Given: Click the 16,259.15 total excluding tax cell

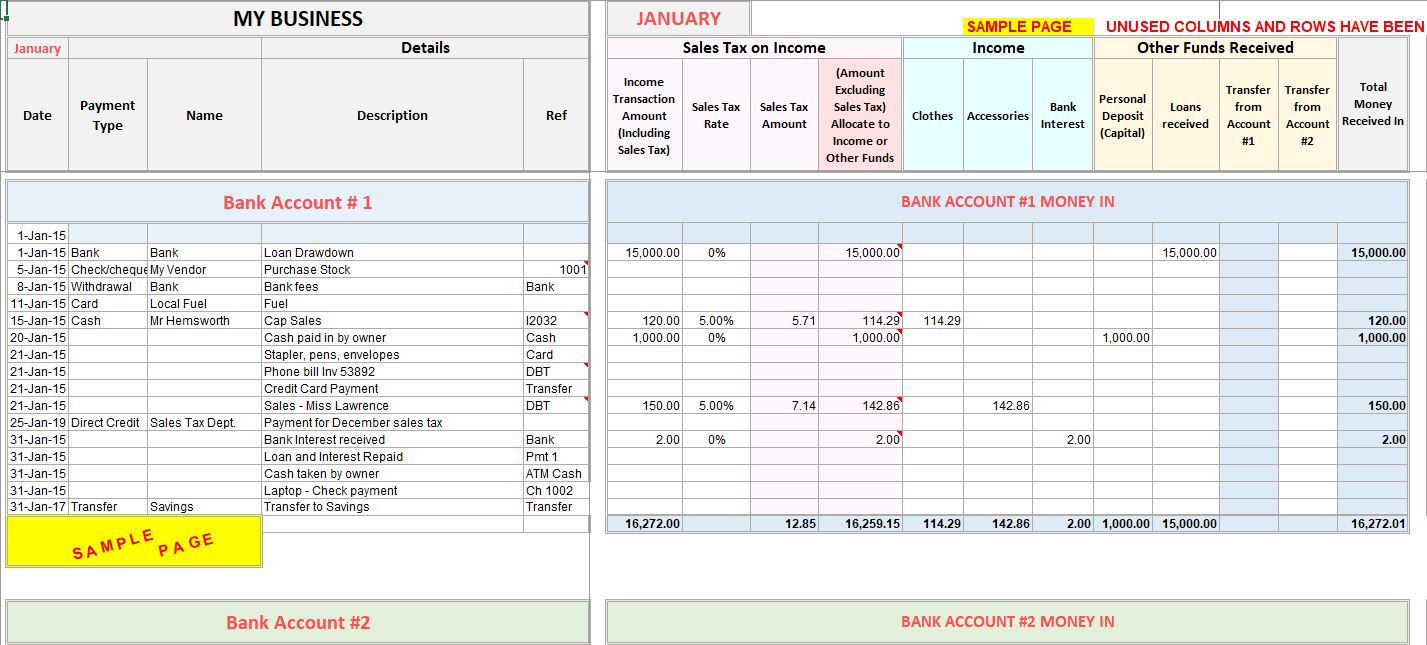Looking at the screenshot, I should click(x=860, y=524).
